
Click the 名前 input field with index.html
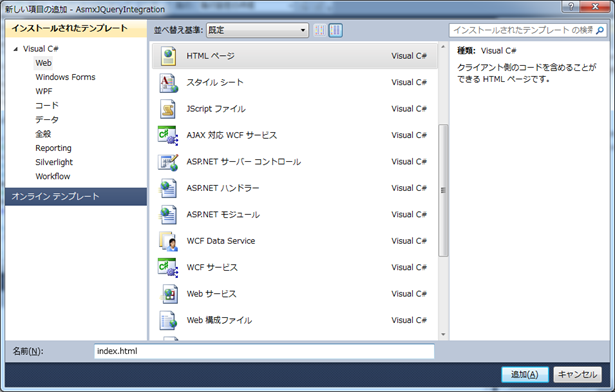tap(264, 351)
